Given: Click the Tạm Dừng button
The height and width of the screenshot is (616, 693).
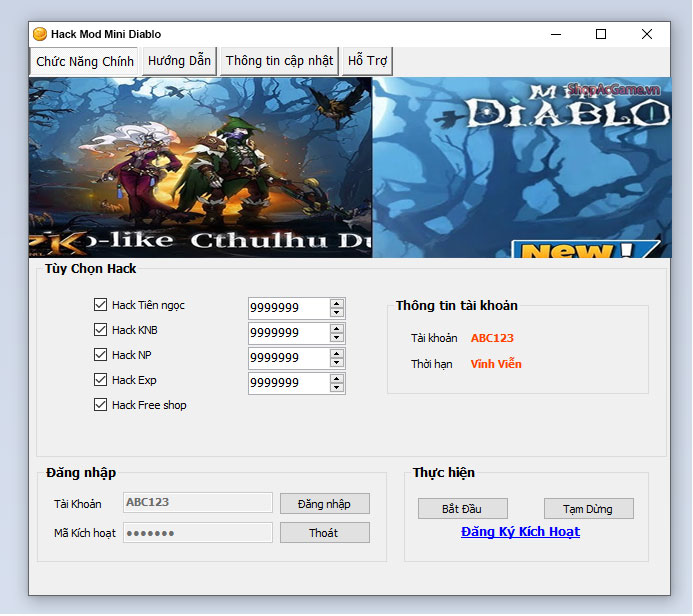Looking at the screenshot, I should [x=589, y=509].
